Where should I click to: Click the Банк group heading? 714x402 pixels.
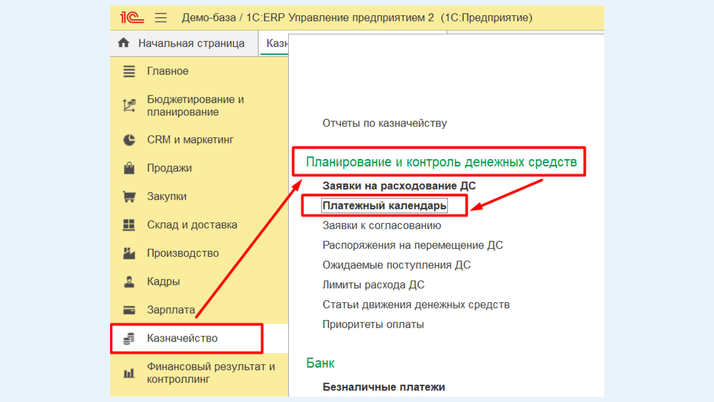320,363
